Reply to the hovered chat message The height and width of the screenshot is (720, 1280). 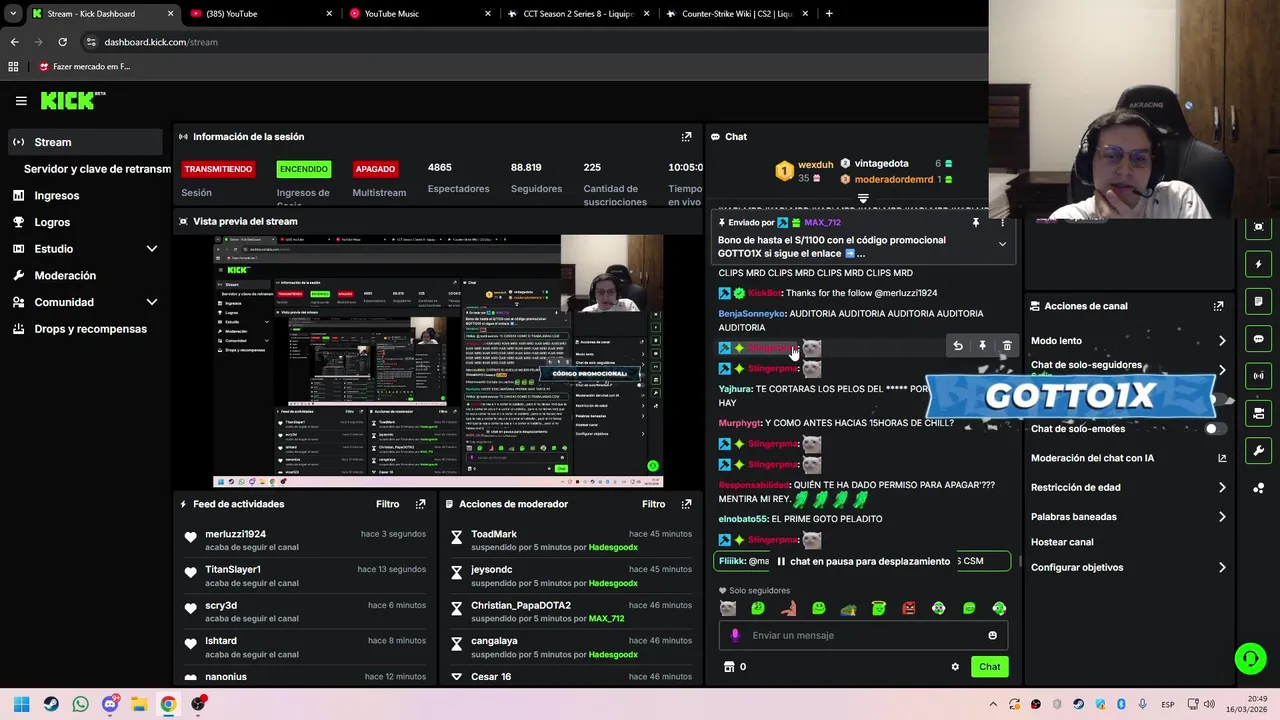click(957, 346)
